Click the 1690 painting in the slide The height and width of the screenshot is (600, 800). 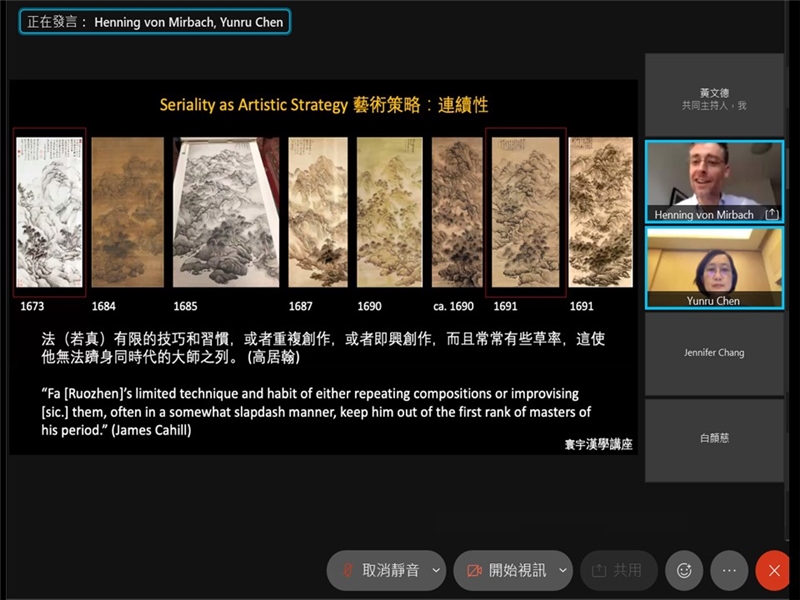pos(390,212)
